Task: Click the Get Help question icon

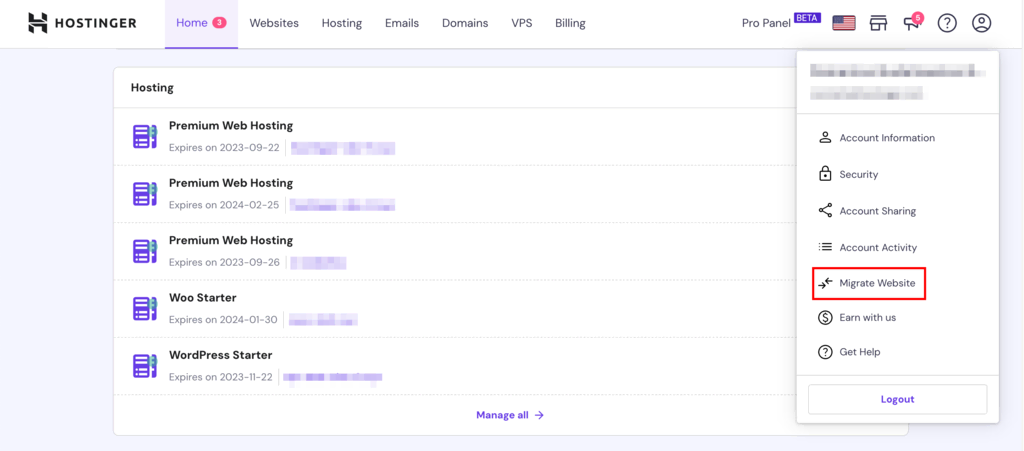Action: 825,352
